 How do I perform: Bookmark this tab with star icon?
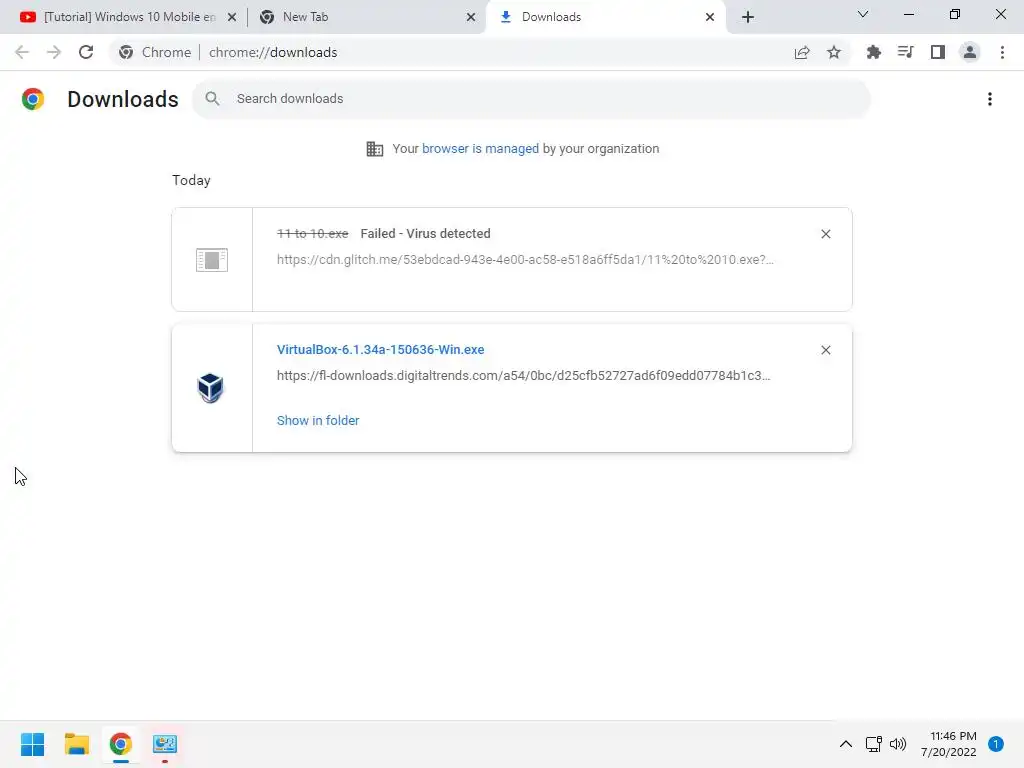834,52
